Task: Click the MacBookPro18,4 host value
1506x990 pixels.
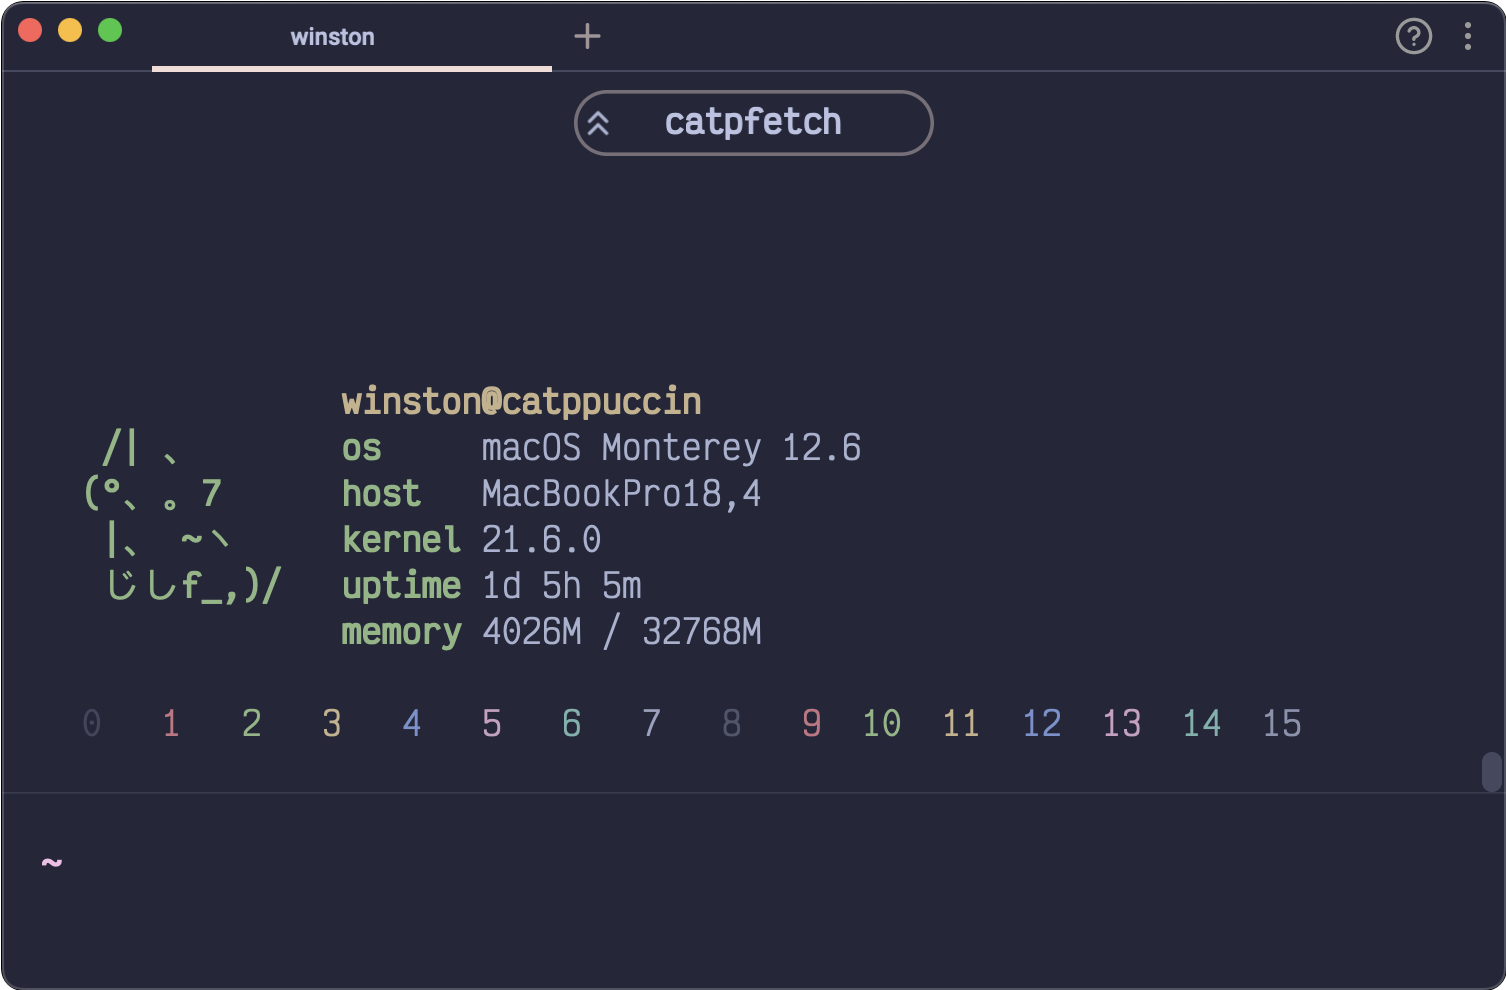Action: click(621, 494)
